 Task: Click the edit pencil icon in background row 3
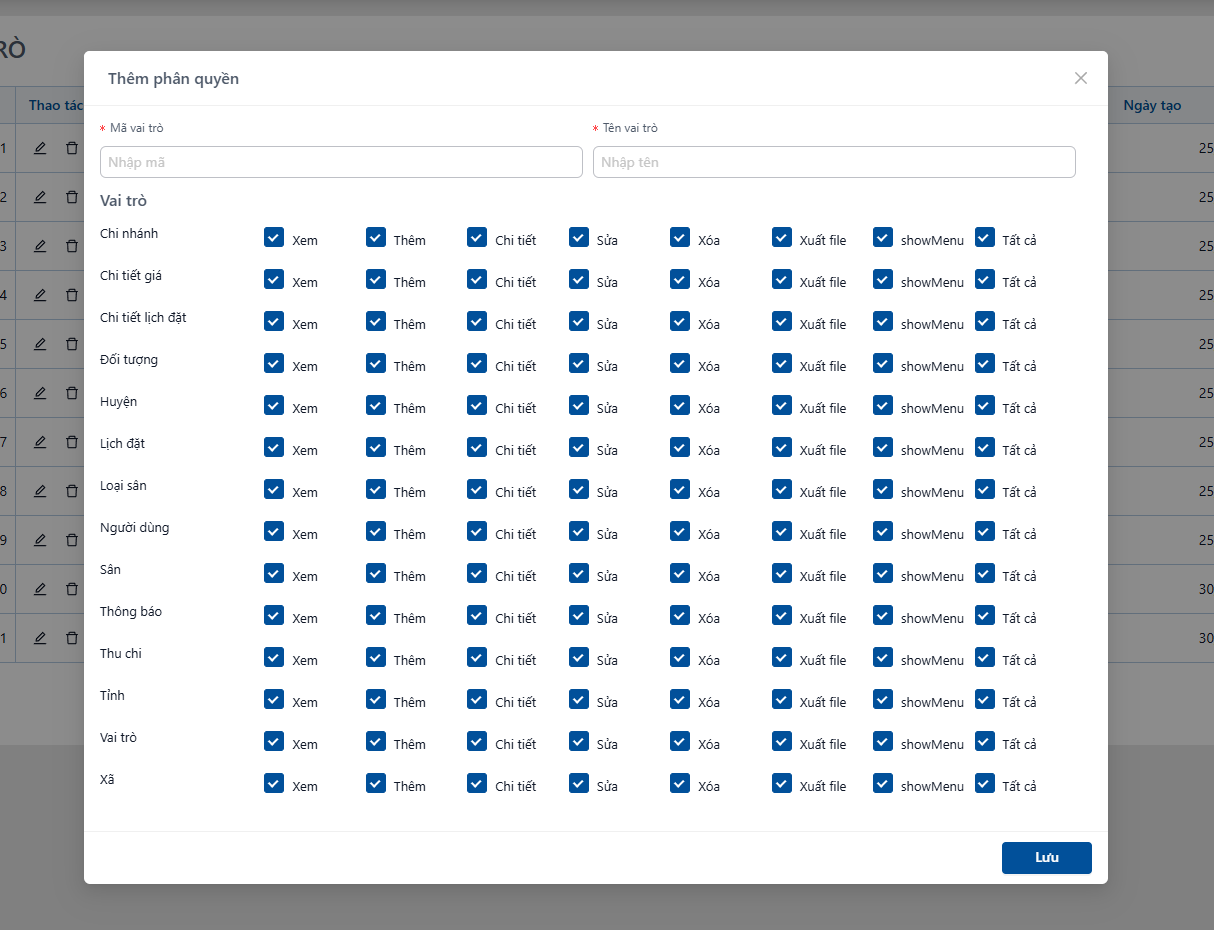pos(40,246)
